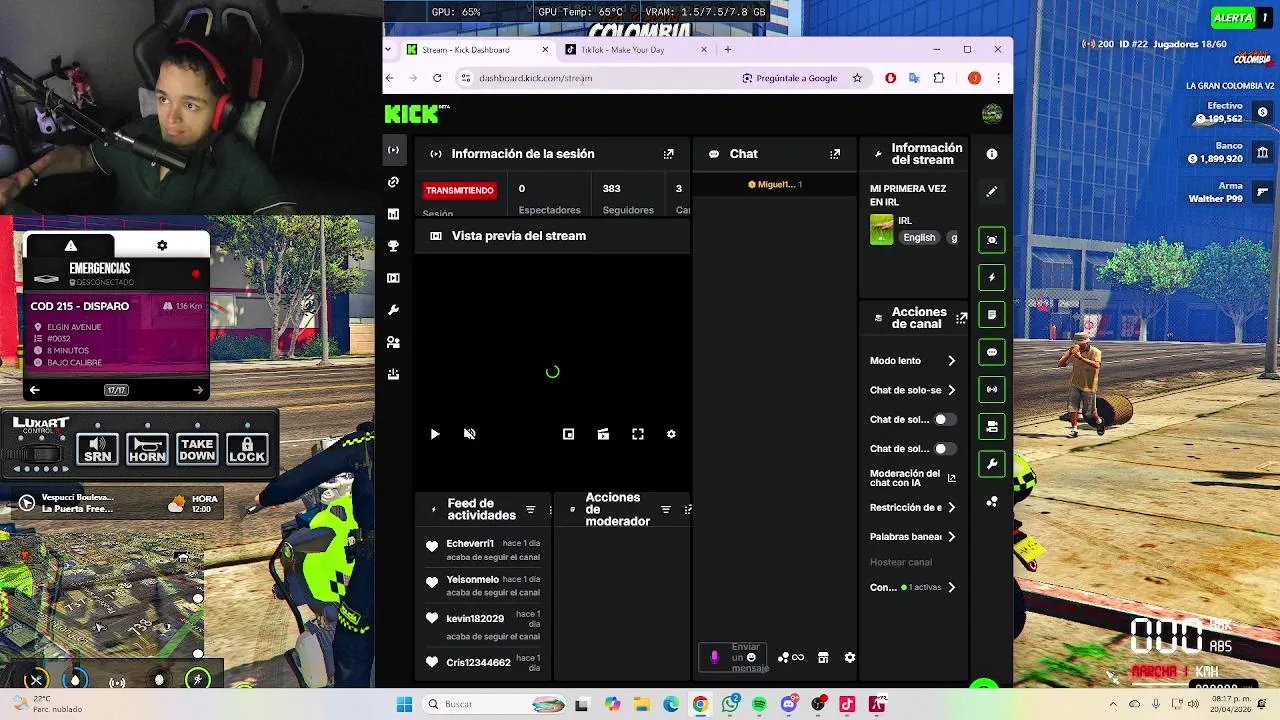Screen dimensions: 1280x720
Task: Pop out the Acciones de canal panel
Action: [962, 318]
